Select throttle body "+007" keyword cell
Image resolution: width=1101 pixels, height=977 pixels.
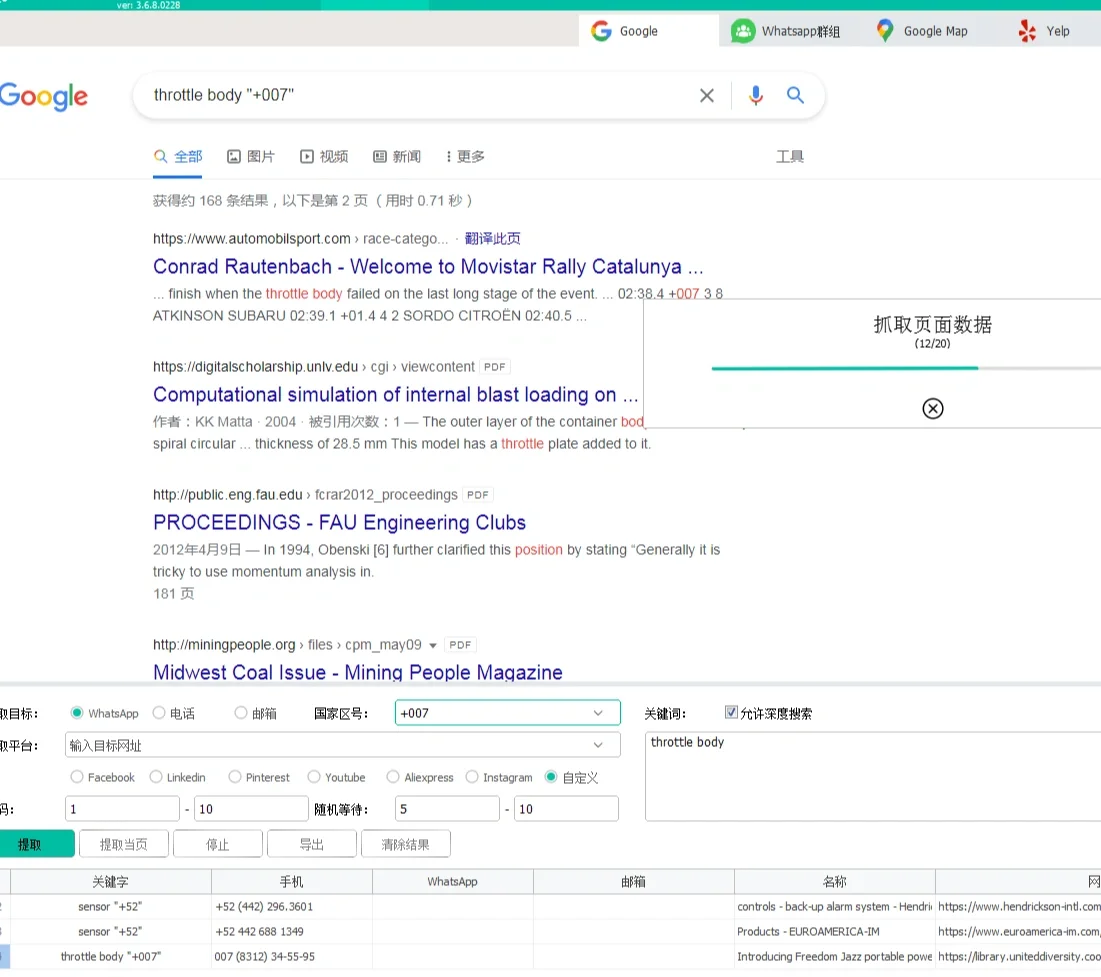[110, 957]
